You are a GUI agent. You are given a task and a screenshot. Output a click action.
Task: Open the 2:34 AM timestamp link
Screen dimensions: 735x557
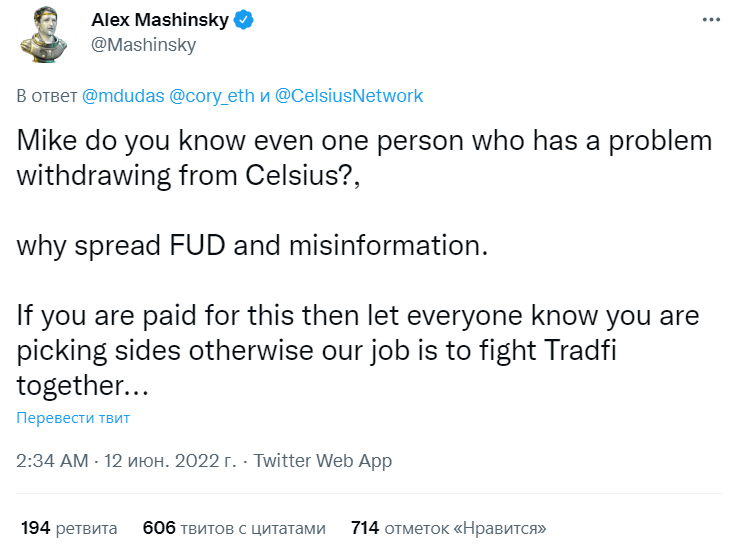click(x=52, y=461)
